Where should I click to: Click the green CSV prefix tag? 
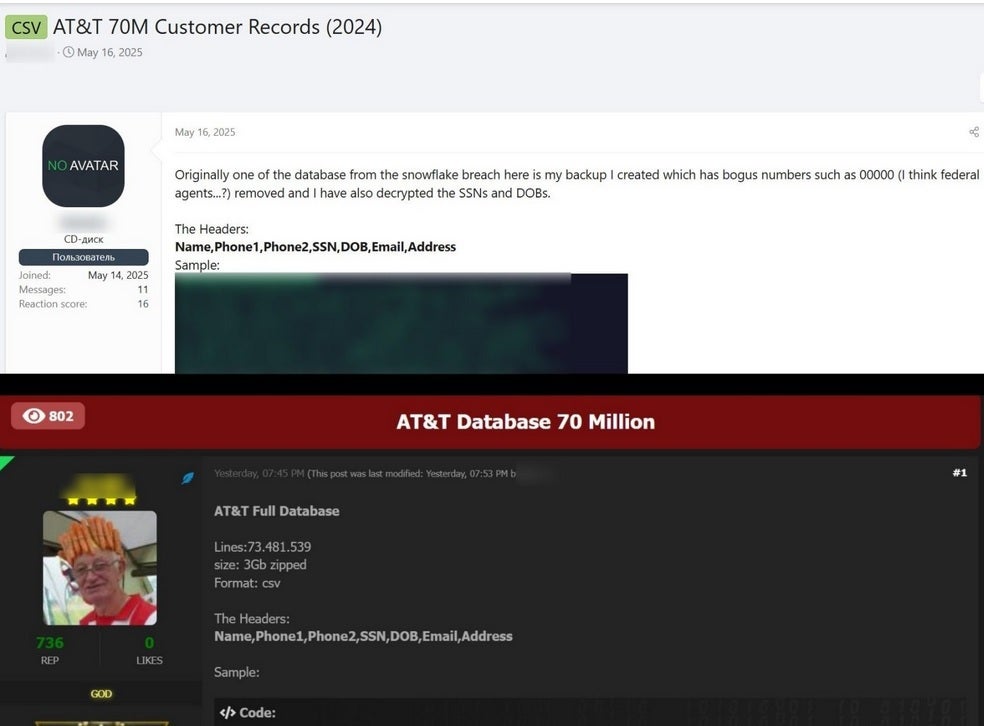[26, 27]
